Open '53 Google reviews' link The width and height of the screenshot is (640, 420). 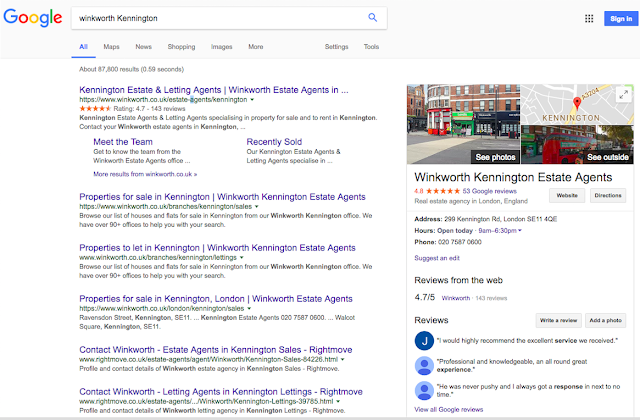pyautogui.click(x=489, y=191)
